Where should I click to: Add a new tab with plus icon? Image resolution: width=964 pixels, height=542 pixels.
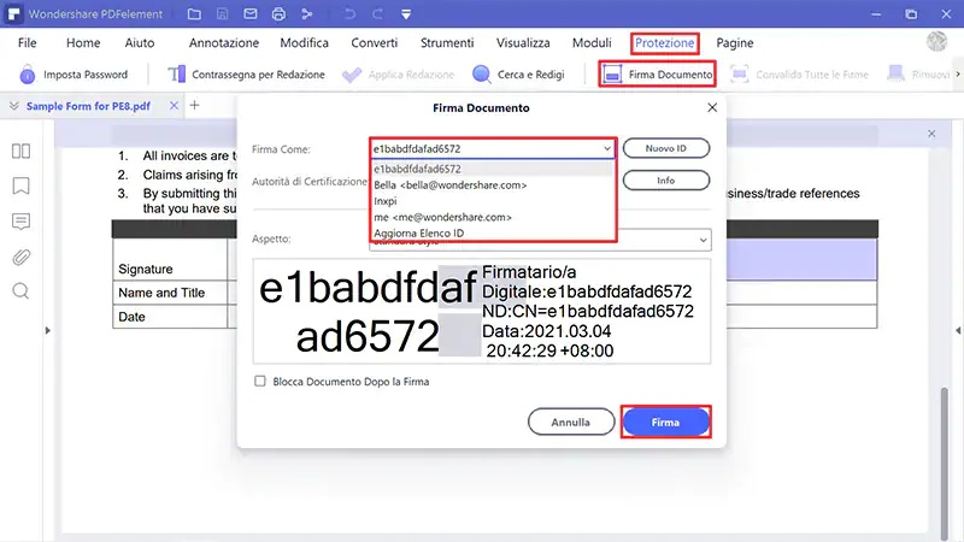point(194,106)
